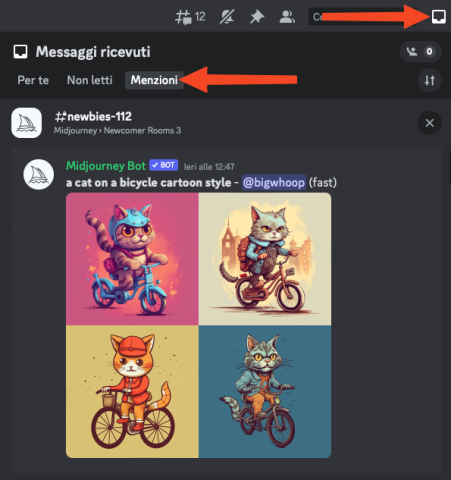Open the sort filter arrows button
Screen dimensions: 451x480
[x=429, y=80]
